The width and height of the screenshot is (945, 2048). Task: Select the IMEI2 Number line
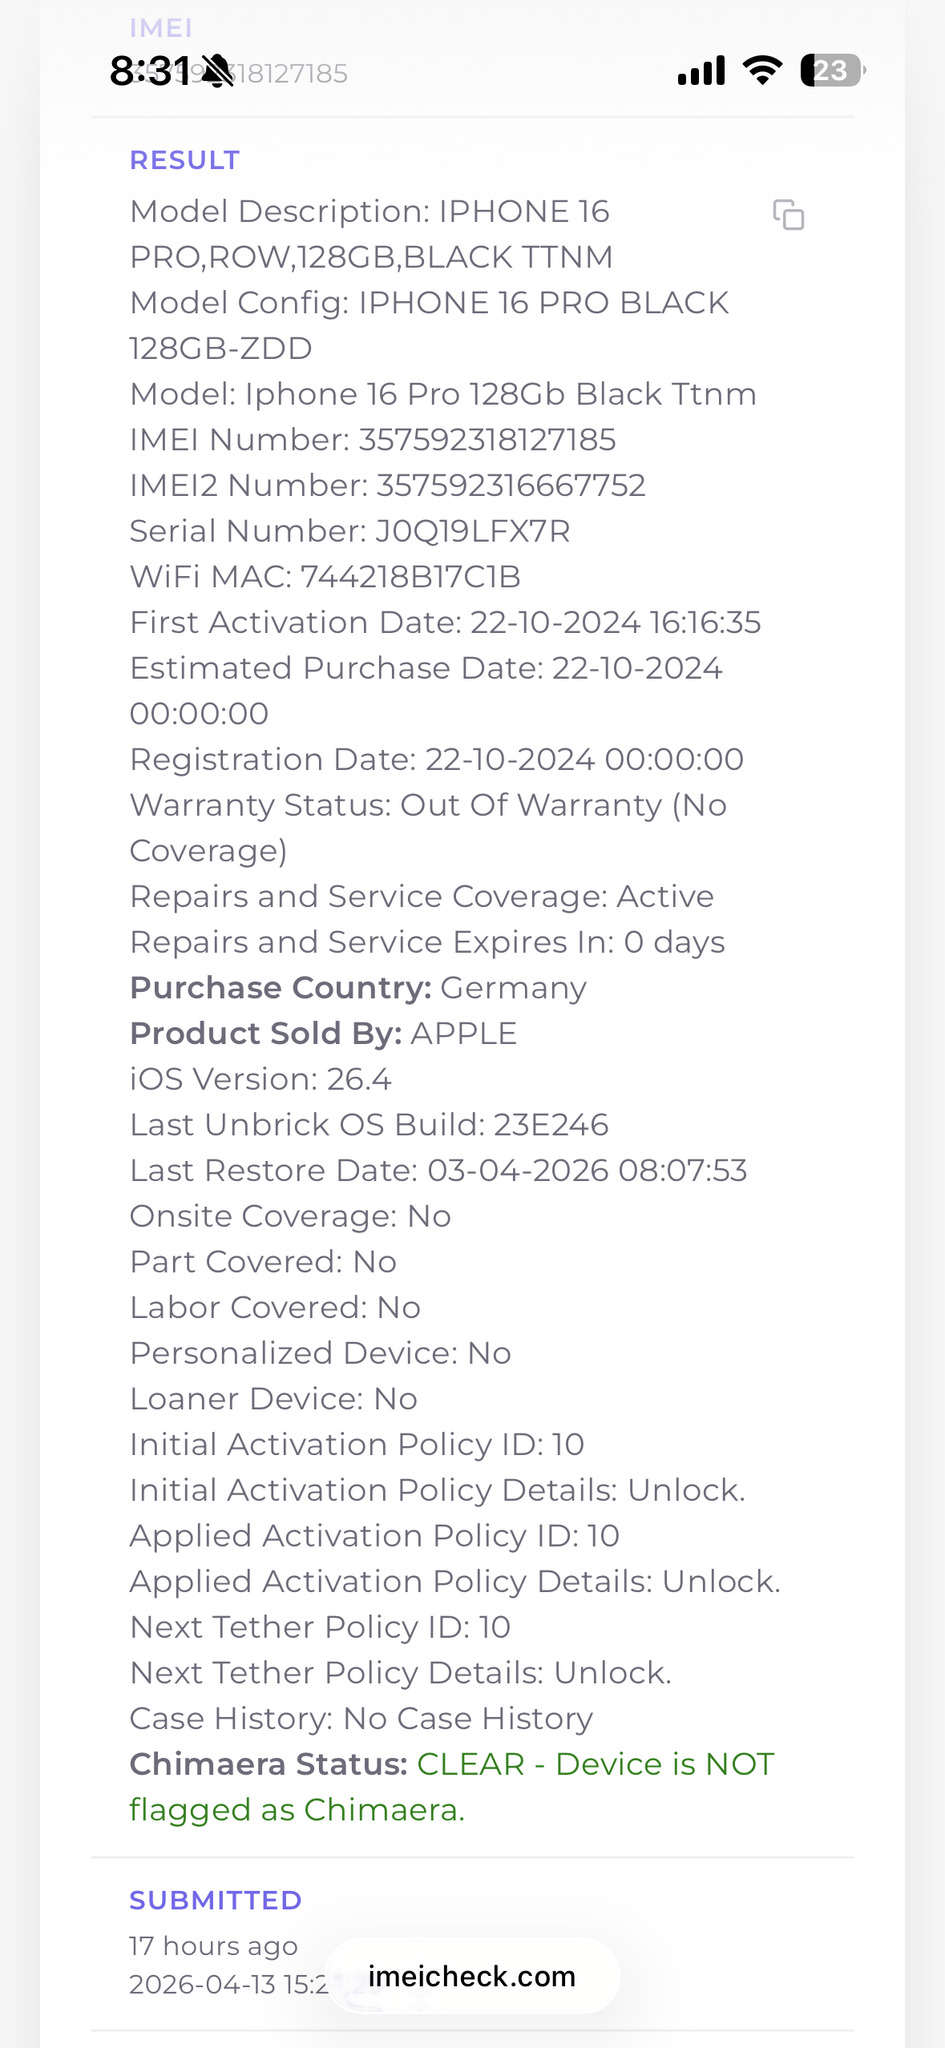pyautogui.click(x=388, y=486)
